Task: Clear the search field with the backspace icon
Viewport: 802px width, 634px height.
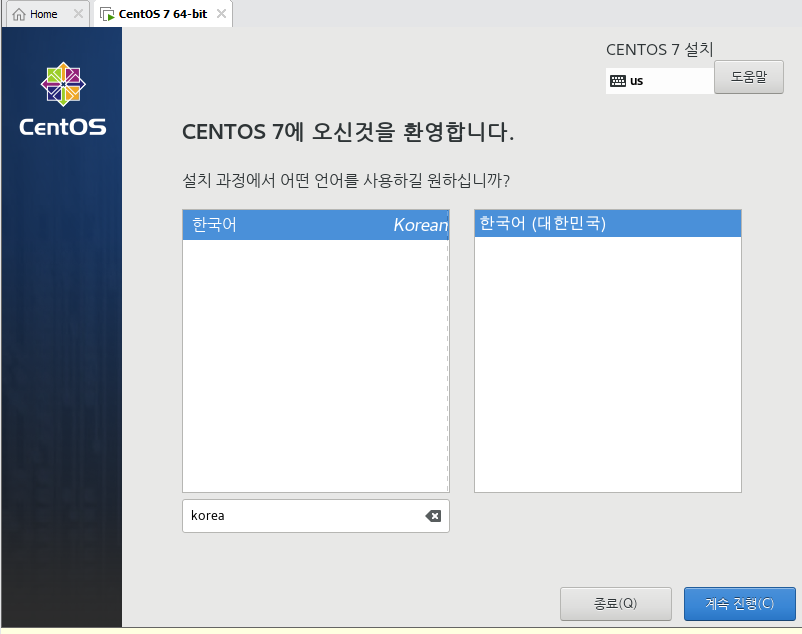Action: point(433,516)
